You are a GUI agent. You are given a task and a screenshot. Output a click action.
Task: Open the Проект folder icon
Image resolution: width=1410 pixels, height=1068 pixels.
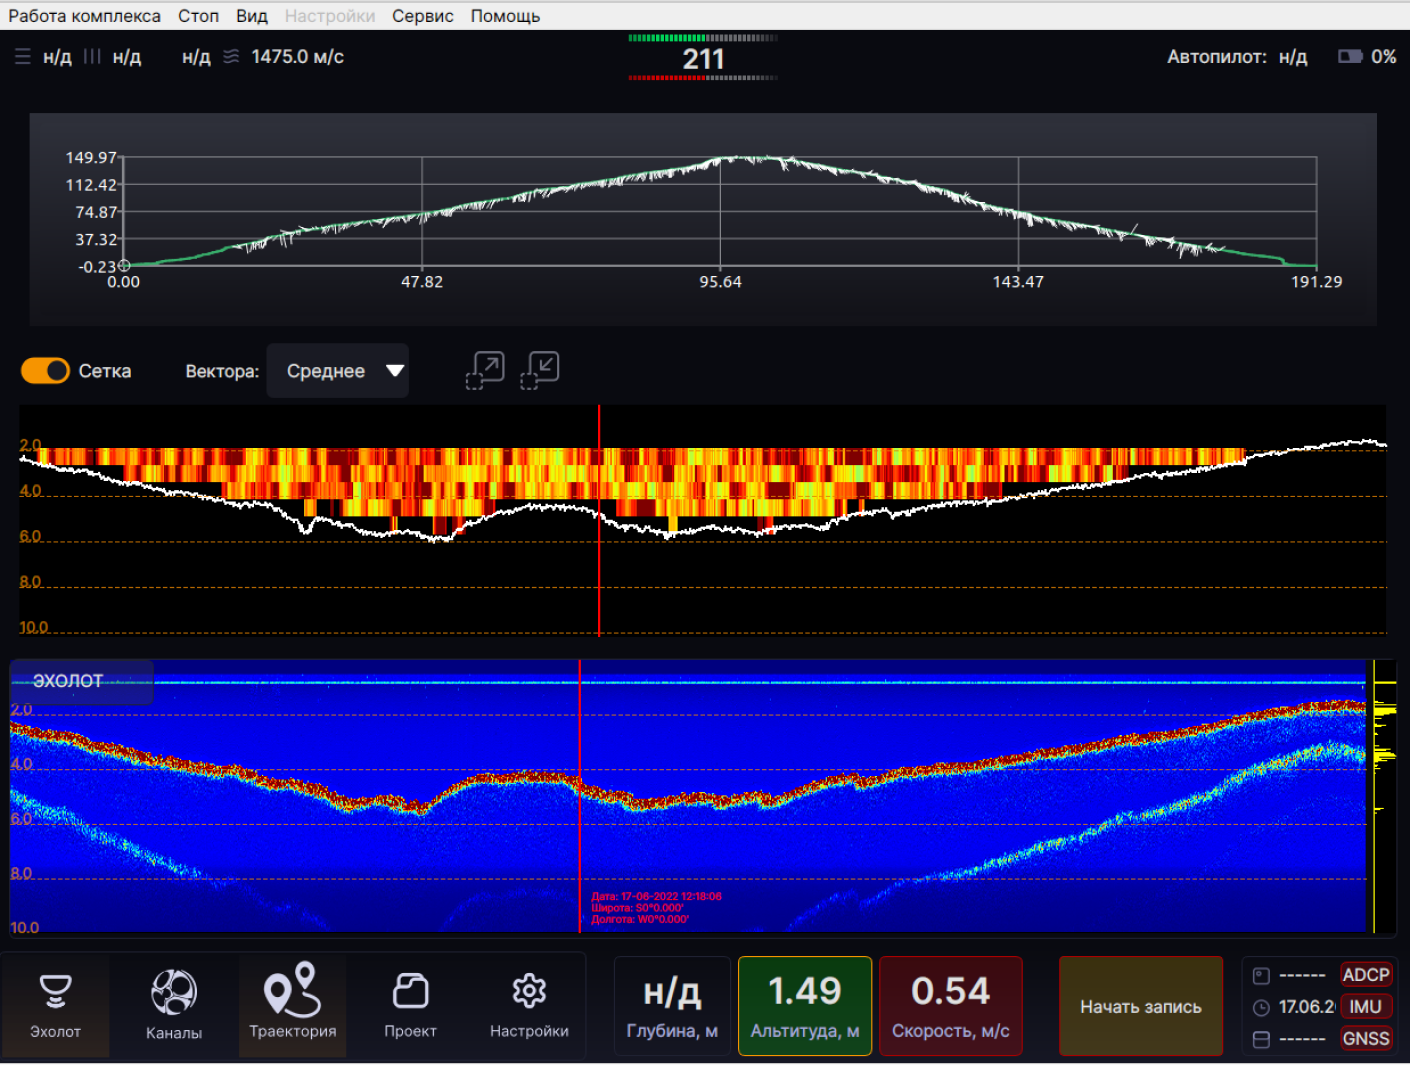pos(410,991)
